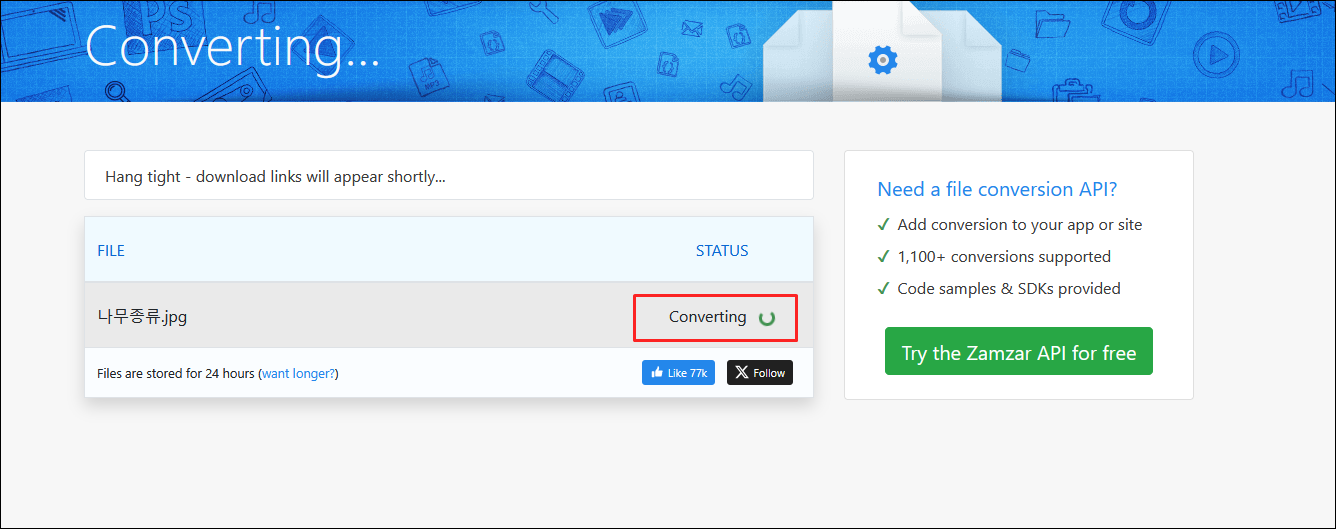Screen dimensions: 1336x529
Task: Click the FILE column header
Action: (x=111, y=251)
